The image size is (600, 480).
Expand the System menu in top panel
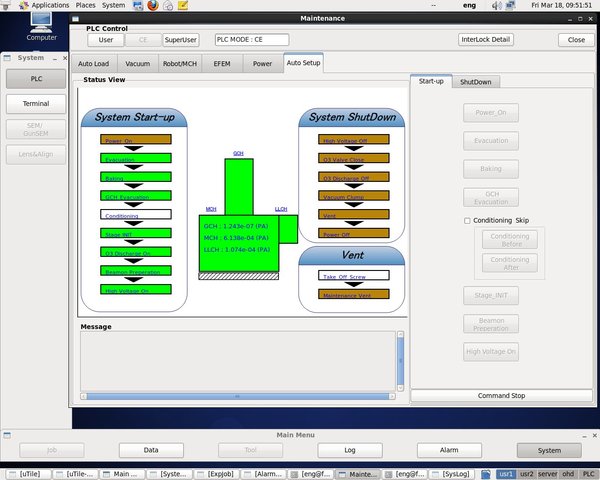pos(113,5)
